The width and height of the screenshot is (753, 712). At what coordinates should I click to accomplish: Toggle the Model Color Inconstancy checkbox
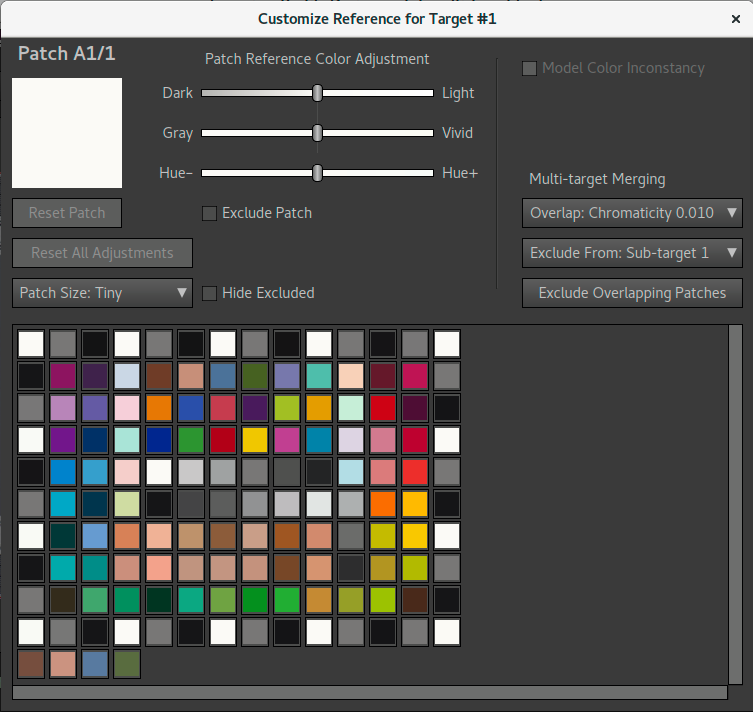529,68
